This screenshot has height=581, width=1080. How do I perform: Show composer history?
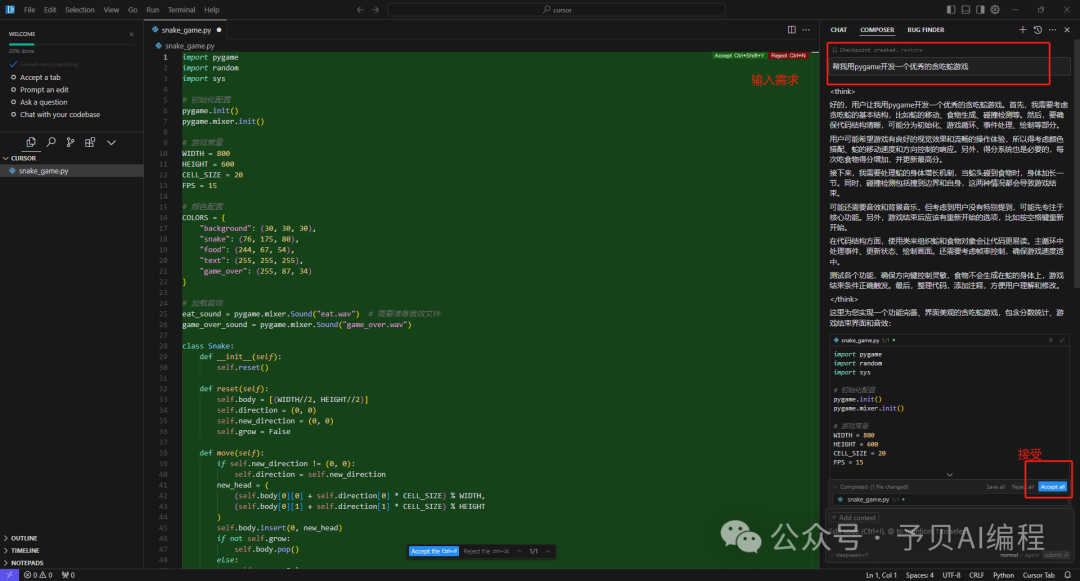pos(1038,30)
